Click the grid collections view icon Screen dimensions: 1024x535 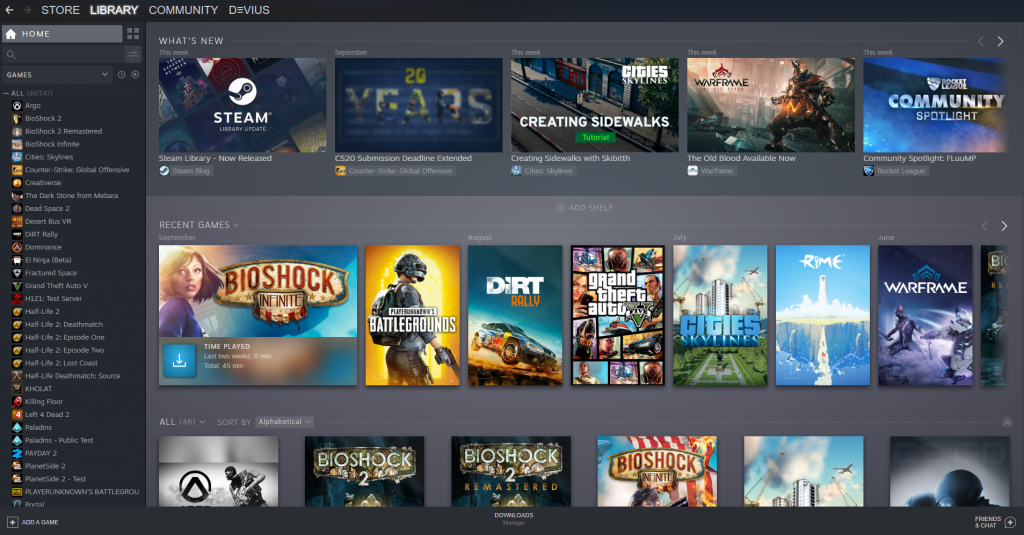point(133,34)
